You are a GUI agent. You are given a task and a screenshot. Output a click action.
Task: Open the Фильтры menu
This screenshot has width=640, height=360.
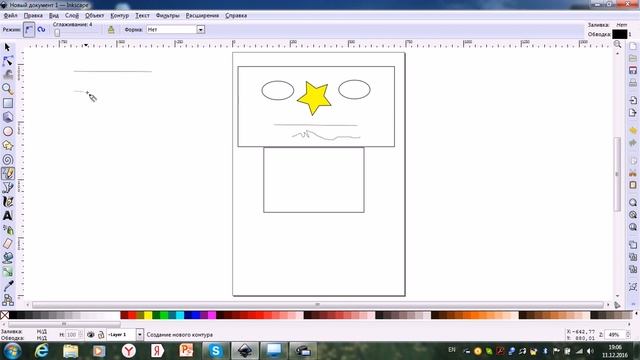click(167, 16)
